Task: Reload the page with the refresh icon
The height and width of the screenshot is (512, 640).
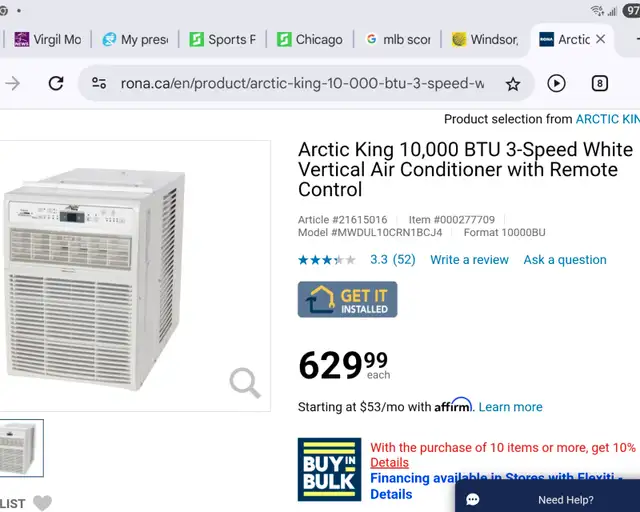Action: (x=56, y=83)
